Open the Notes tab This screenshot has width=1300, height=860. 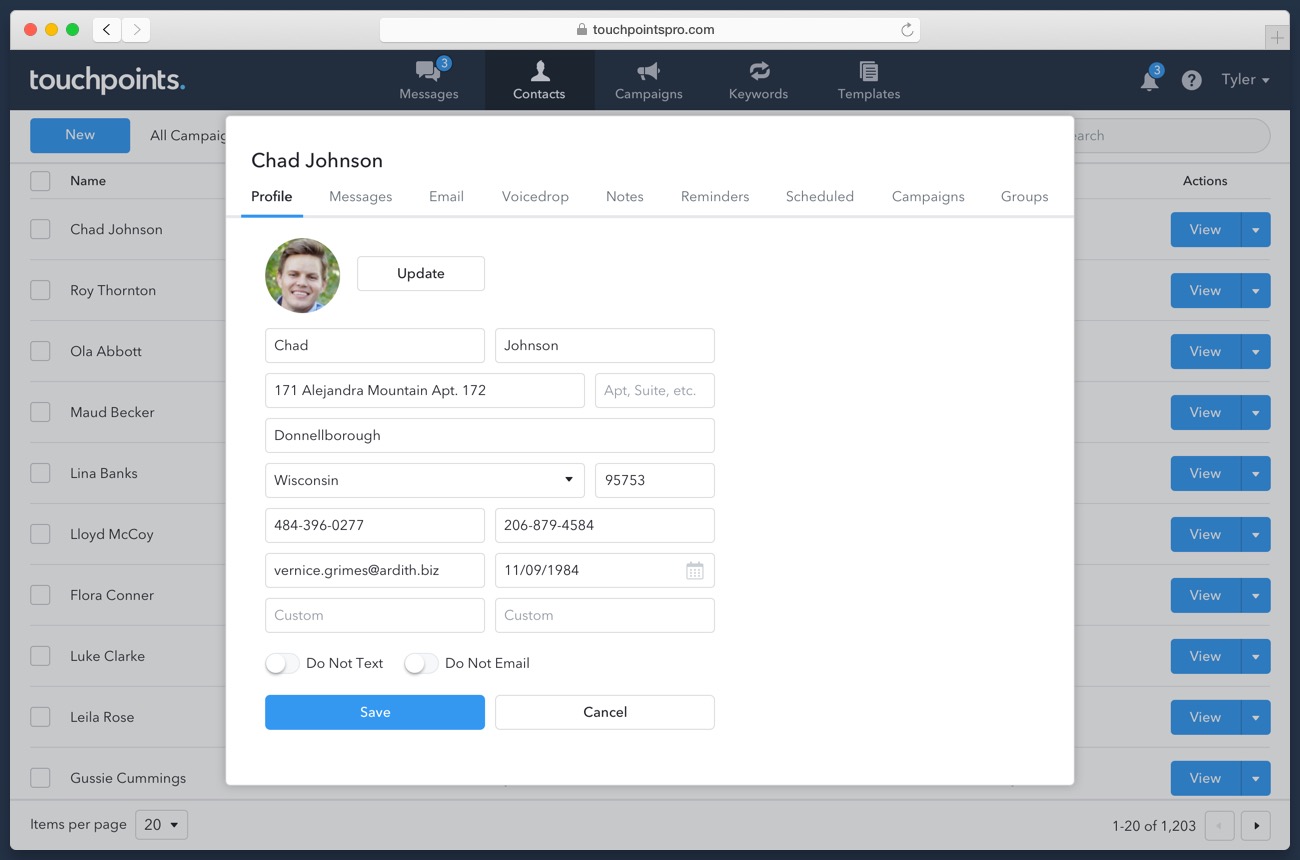coord(624,196)
